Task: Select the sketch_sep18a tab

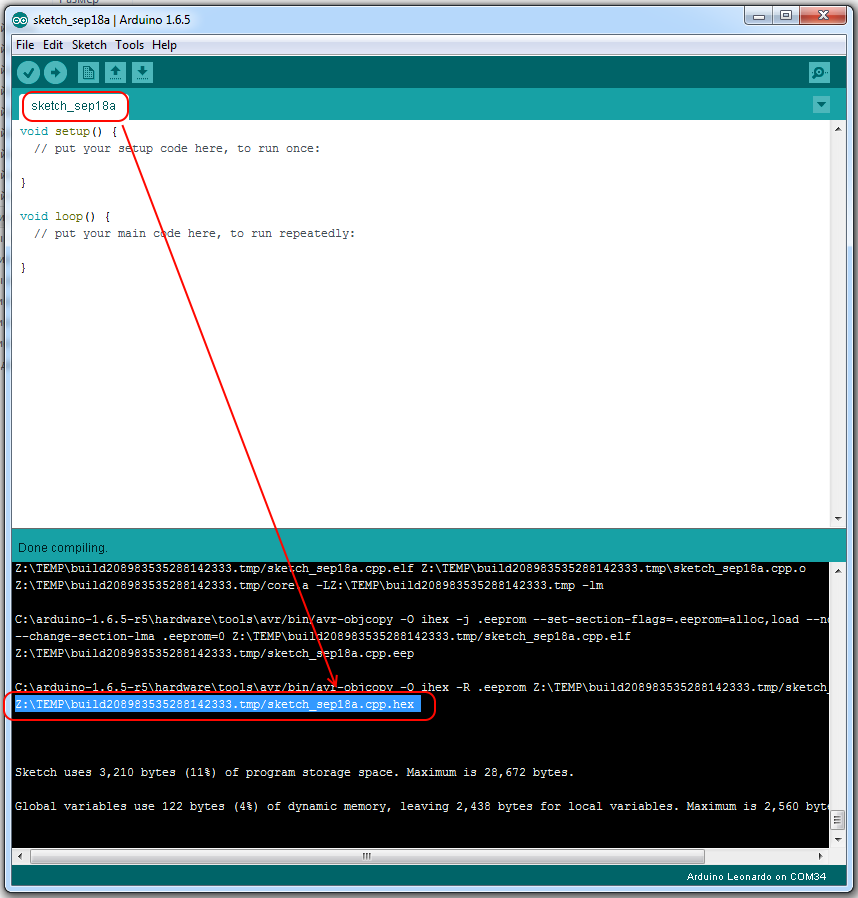Action: [74, 106]
